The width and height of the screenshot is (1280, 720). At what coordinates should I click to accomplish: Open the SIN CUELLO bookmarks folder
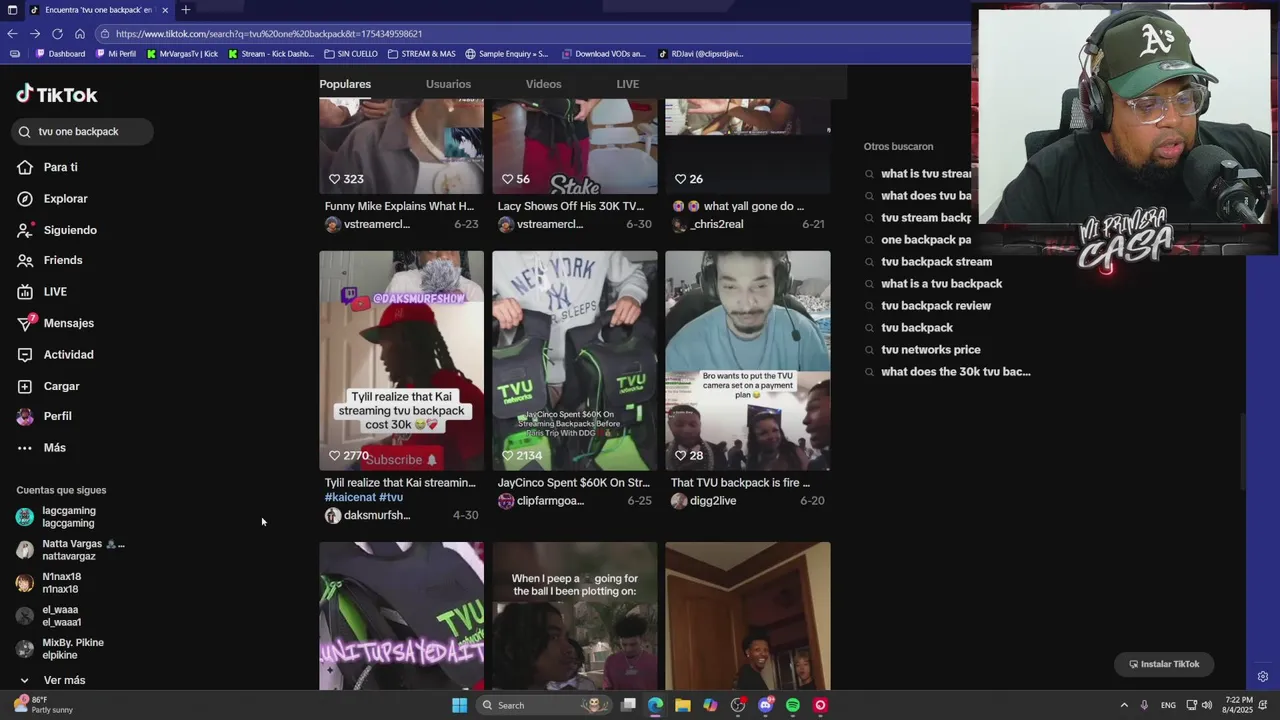point(352,54)
